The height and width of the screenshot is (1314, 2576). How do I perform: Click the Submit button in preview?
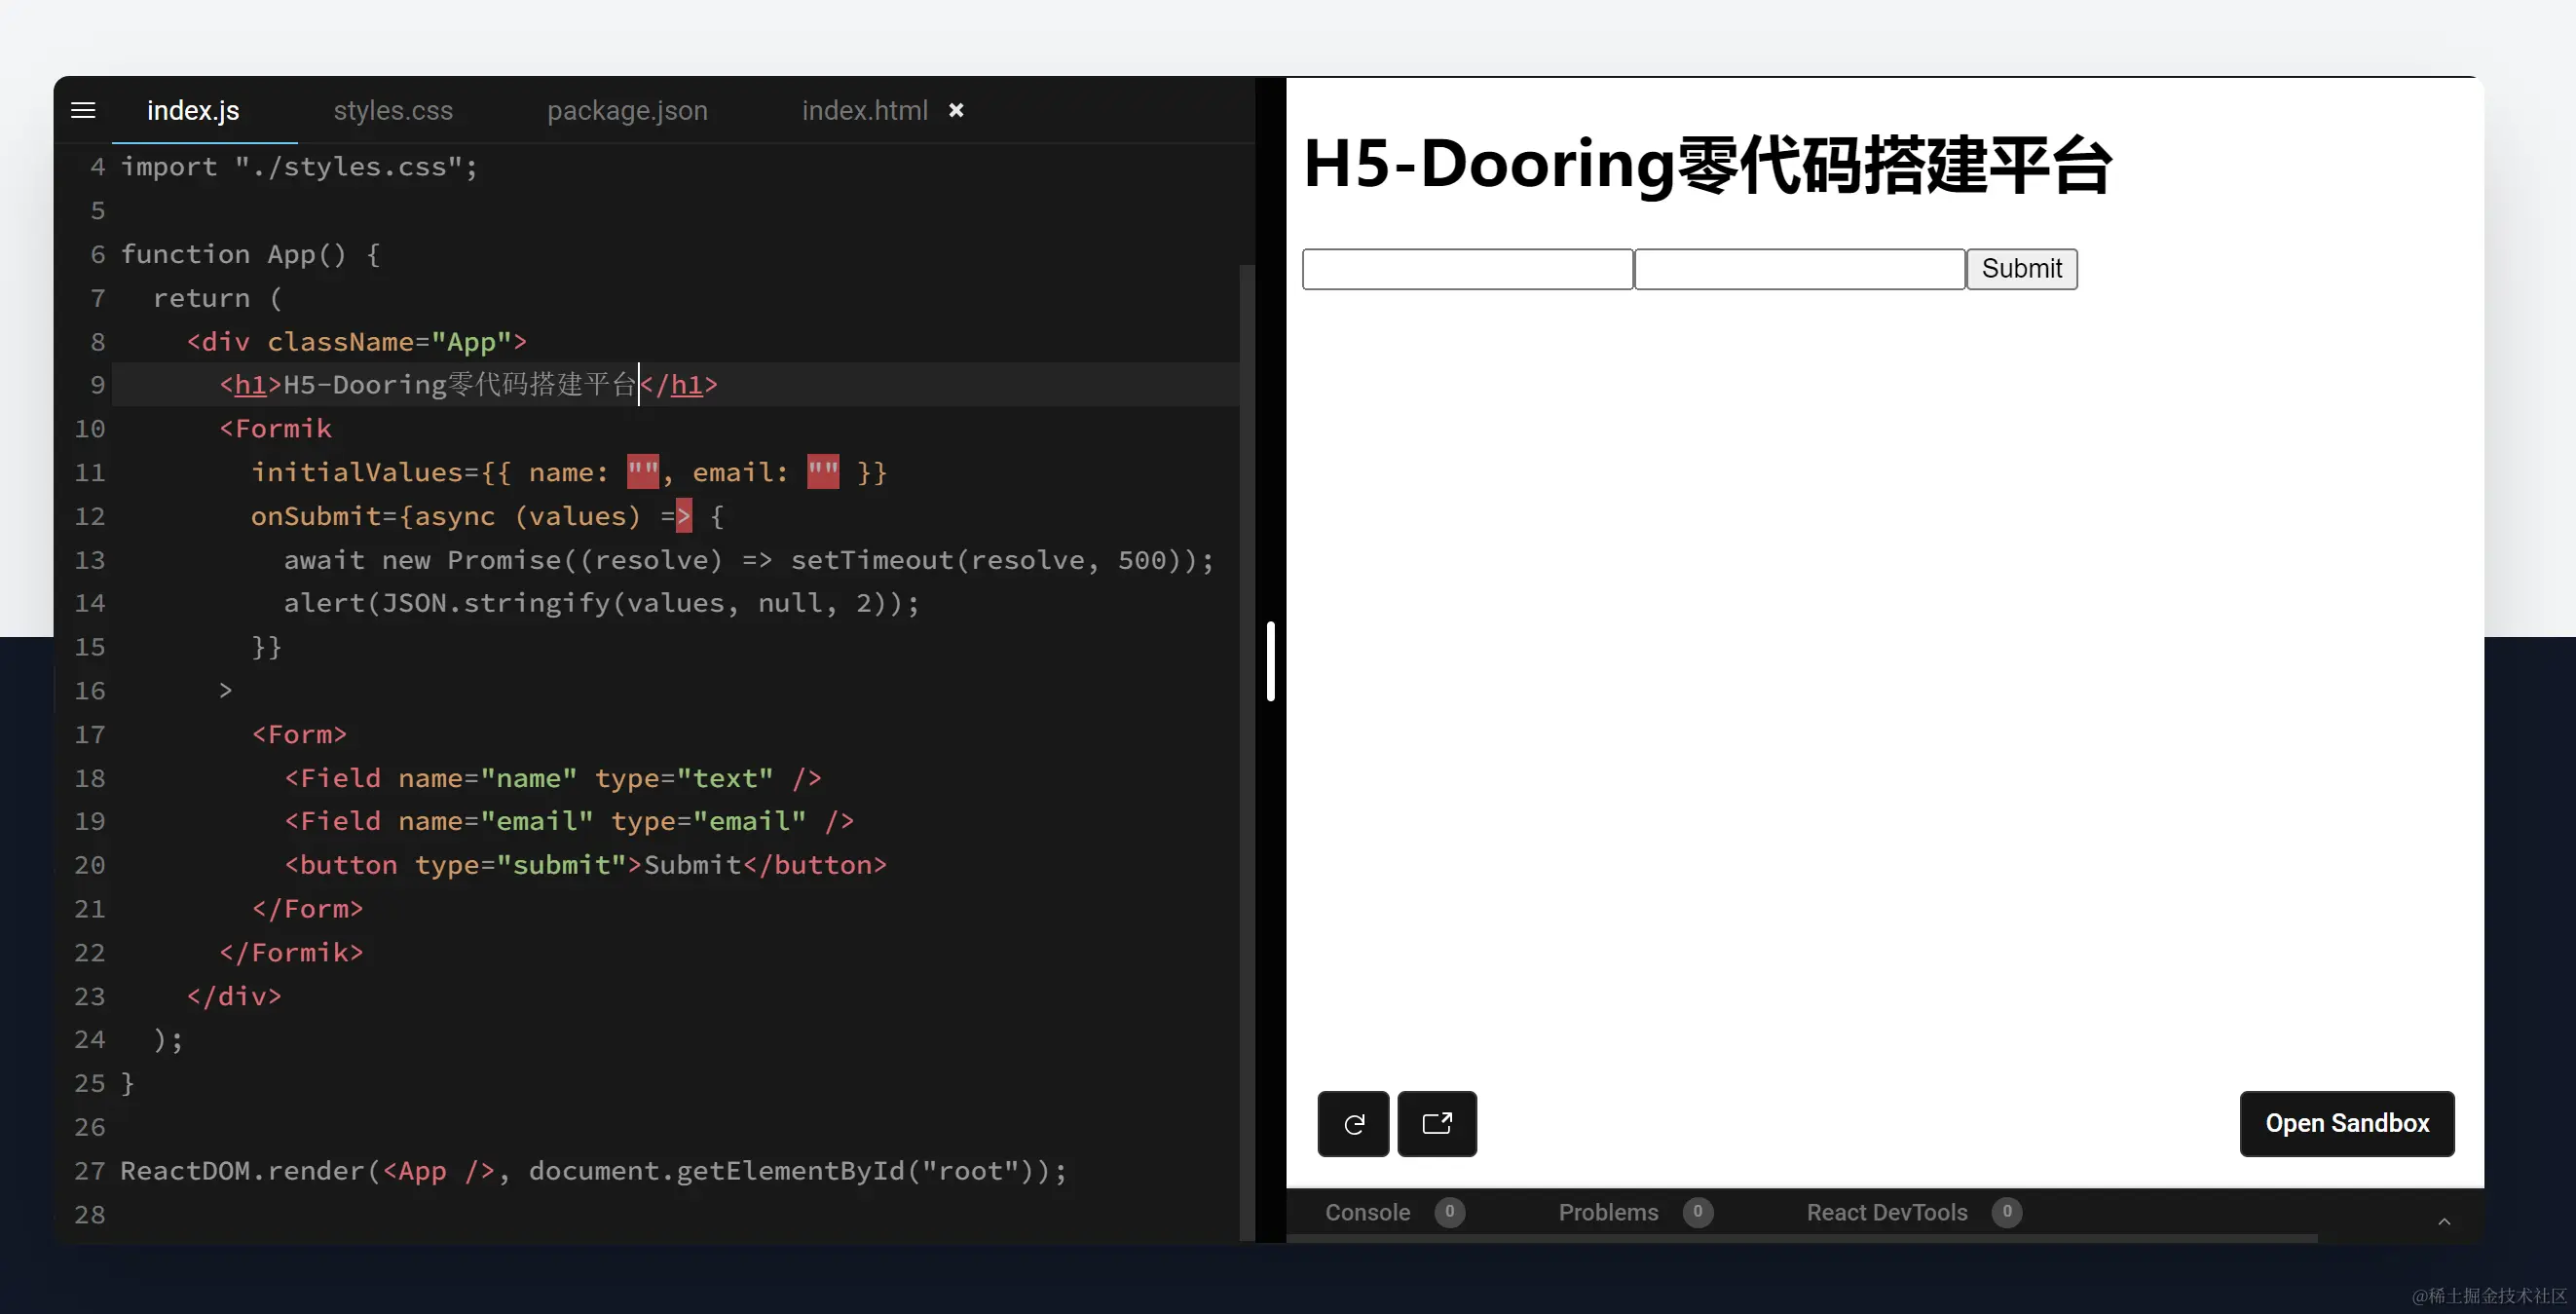pos(2021,269)
